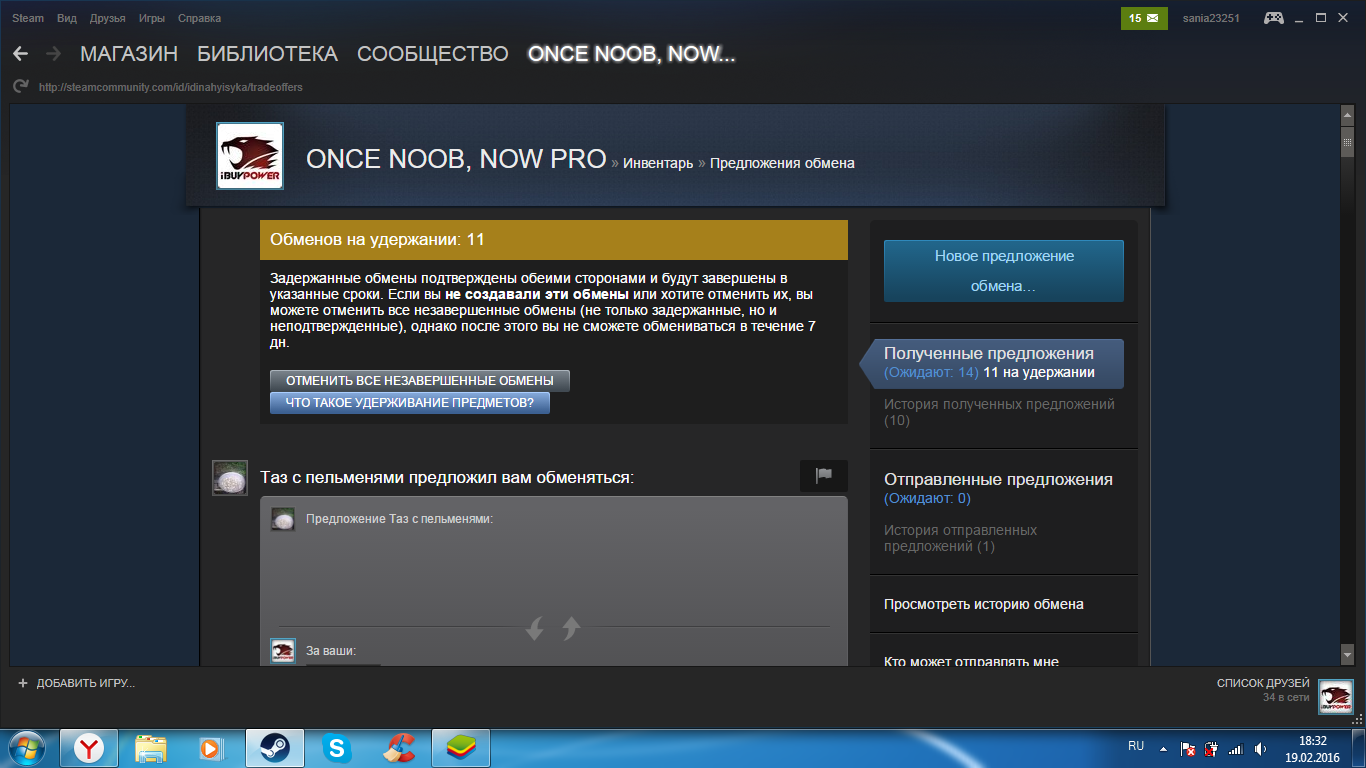Open the Steam menu
Screen dimensions: 1366x768
click(x=28, y=18)
